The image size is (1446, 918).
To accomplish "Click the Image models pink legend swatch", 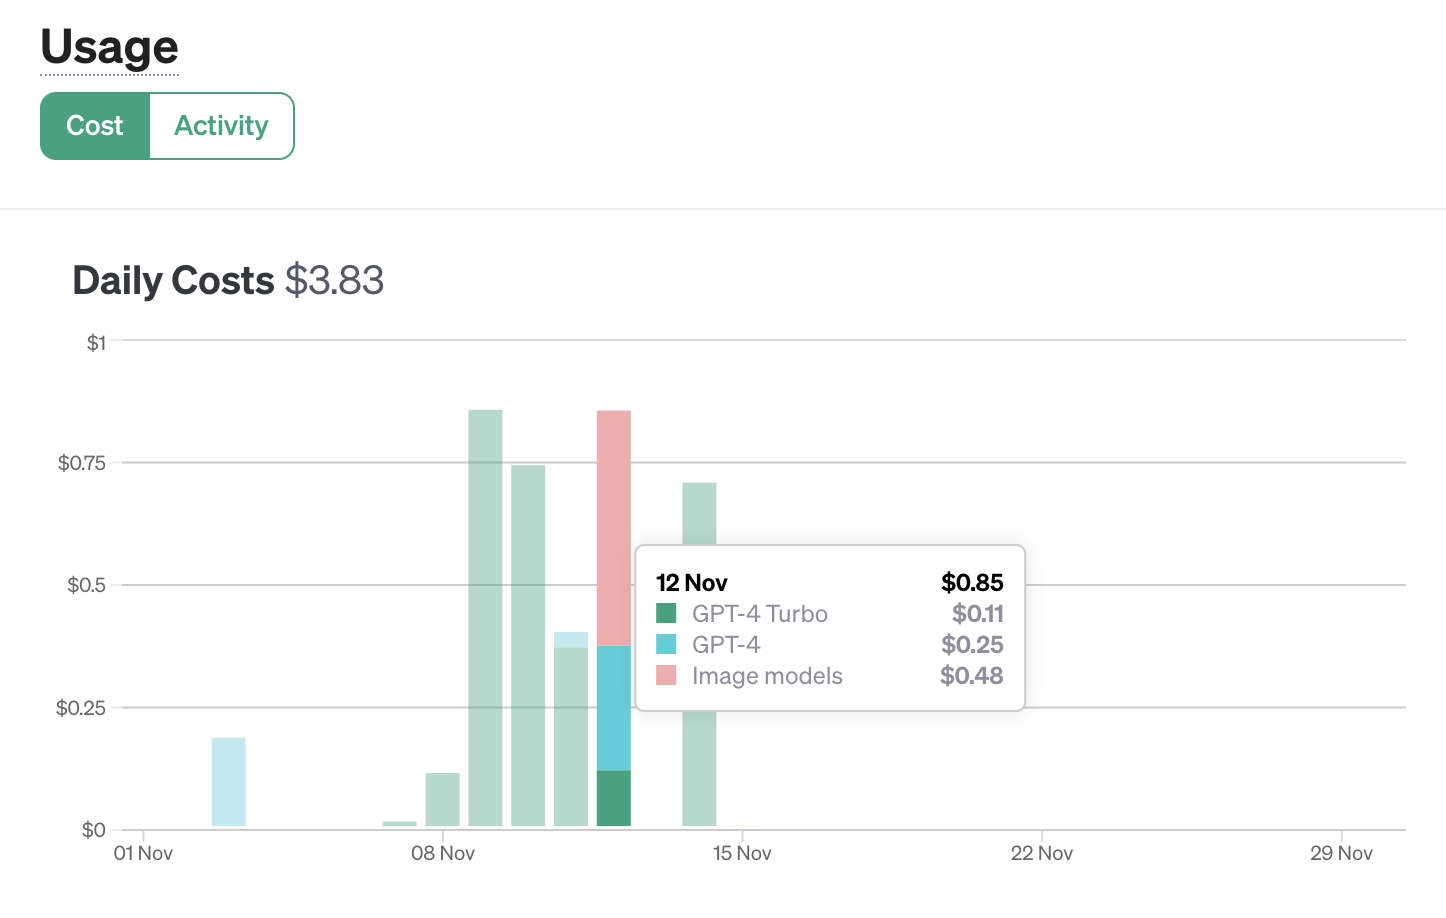I will [666, 676].
